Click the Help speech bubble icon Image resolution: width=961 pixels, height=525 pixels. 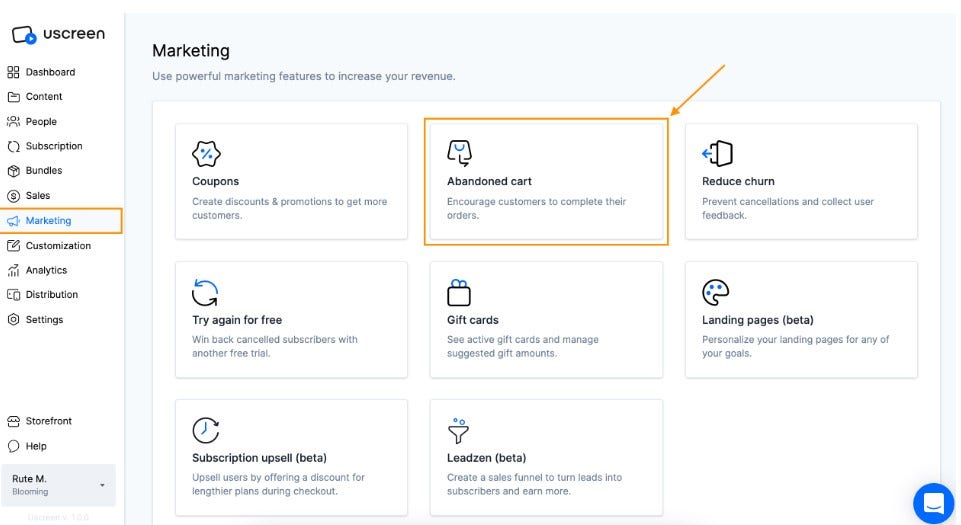click(13, 446)
